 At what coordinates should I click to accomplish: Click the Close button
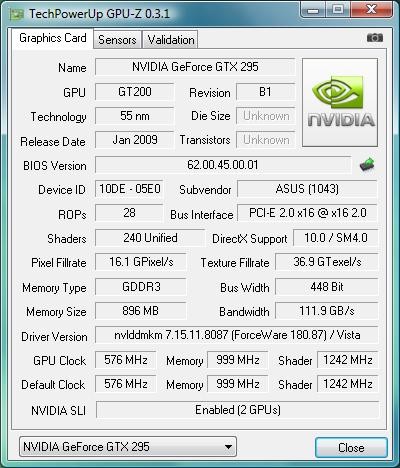(351, 447)
